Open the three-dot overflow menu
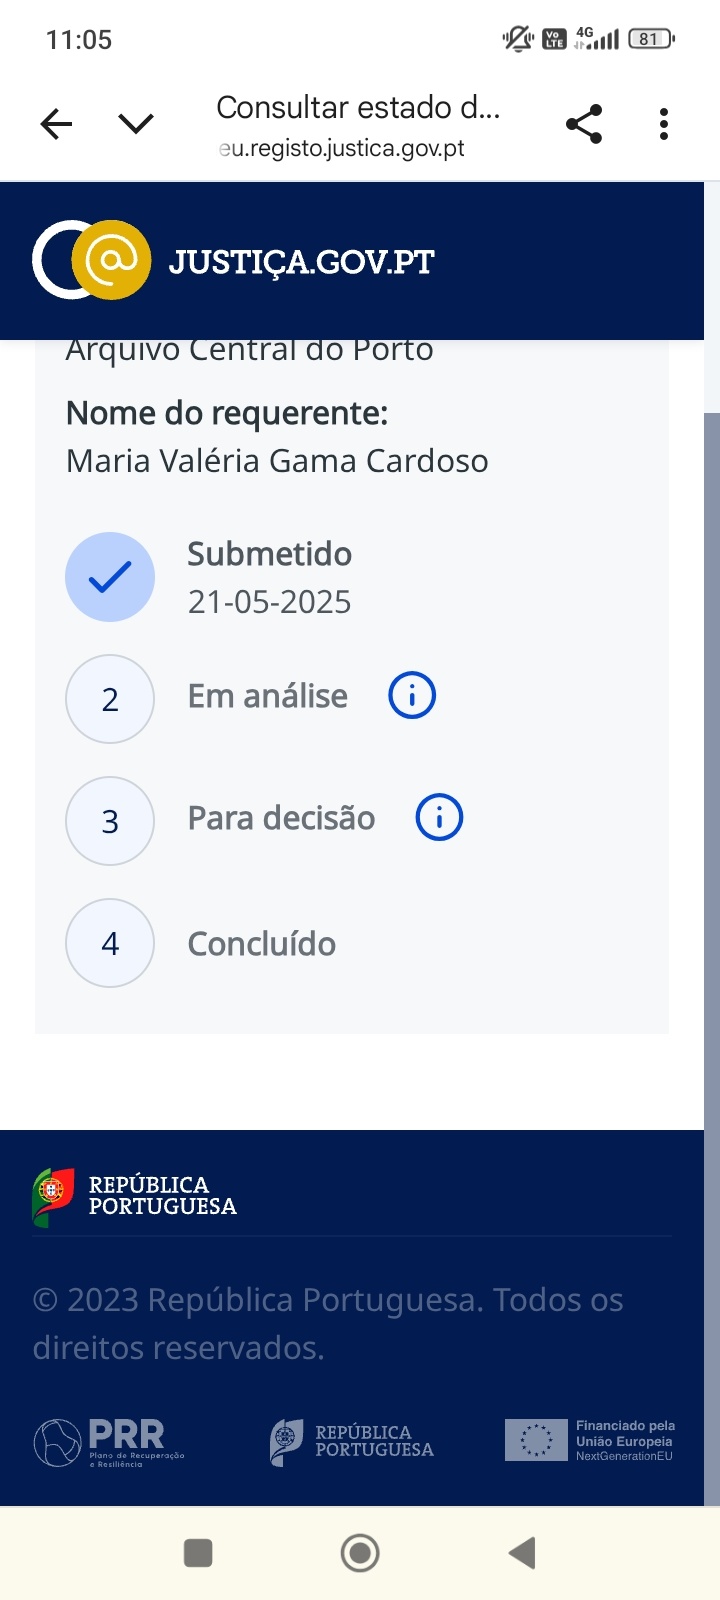 pos(664,124)
